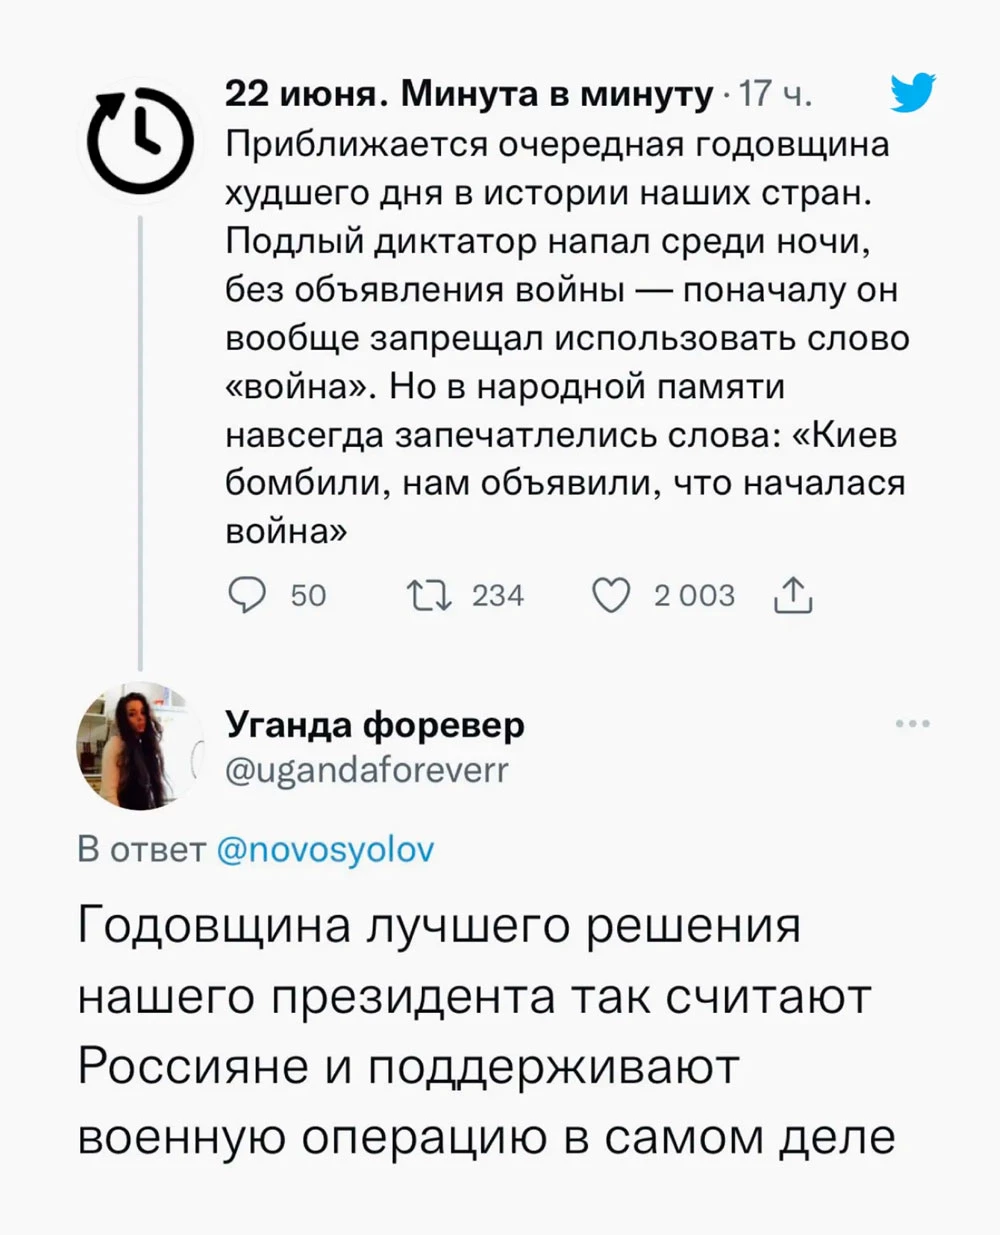Click the like count 2 003

point(694,596)
